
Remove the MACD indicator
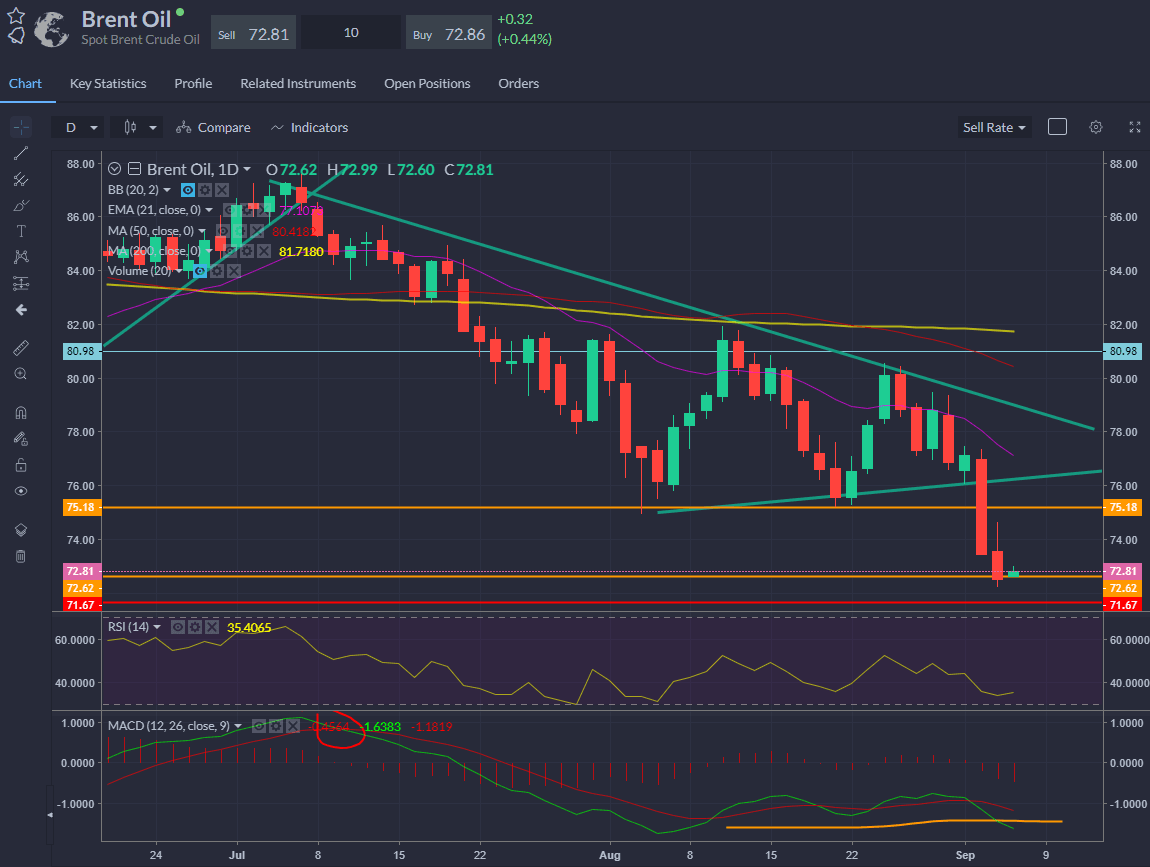[x=293, y=726]
